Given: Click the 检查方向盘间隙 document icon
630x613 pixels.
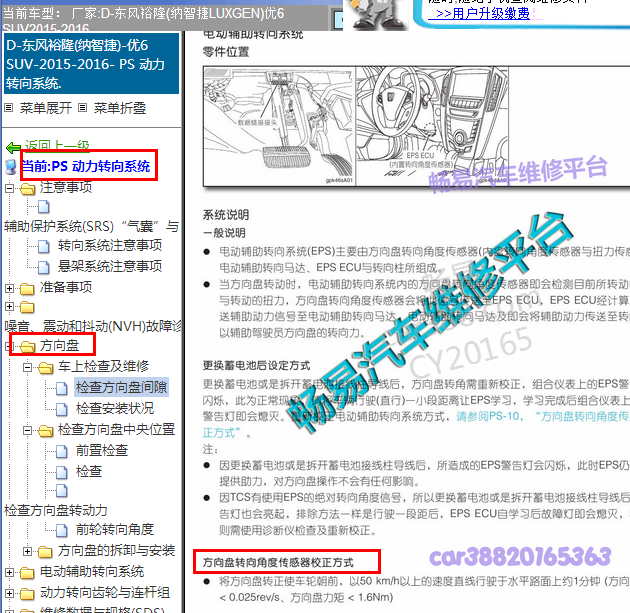Looking at the screenshot, I should (61, 388).
